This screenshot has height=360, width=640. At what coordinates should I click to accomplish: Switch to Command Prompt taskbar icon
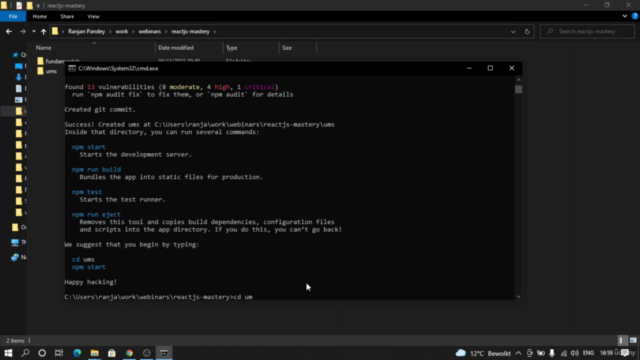click(x=164, y=353)
